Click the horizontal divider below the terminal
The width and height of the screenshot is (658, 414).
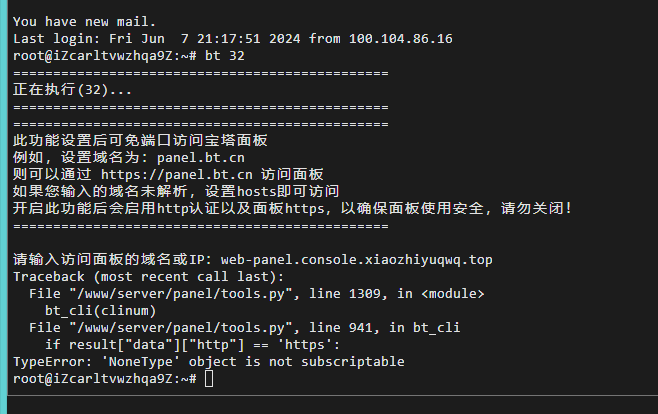pos(333,395)
